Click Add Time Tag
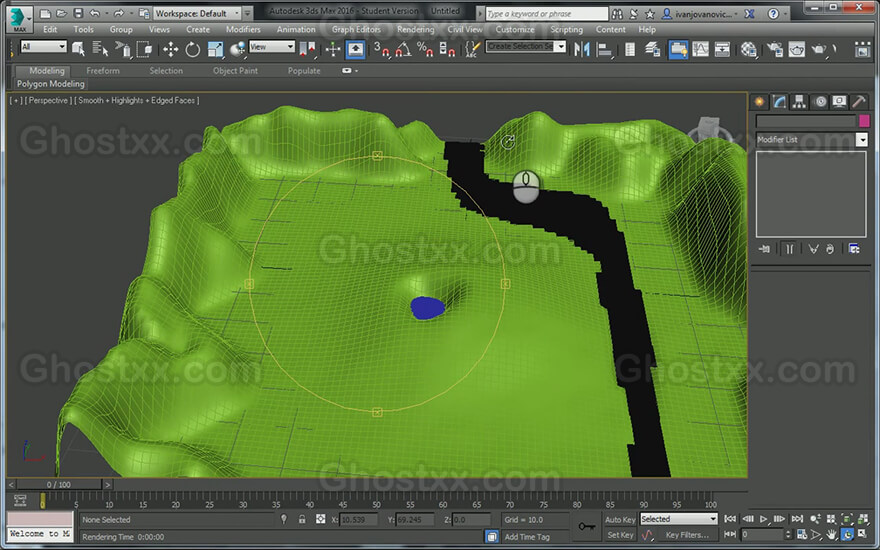Screen dimensions: 880x550 527,537
